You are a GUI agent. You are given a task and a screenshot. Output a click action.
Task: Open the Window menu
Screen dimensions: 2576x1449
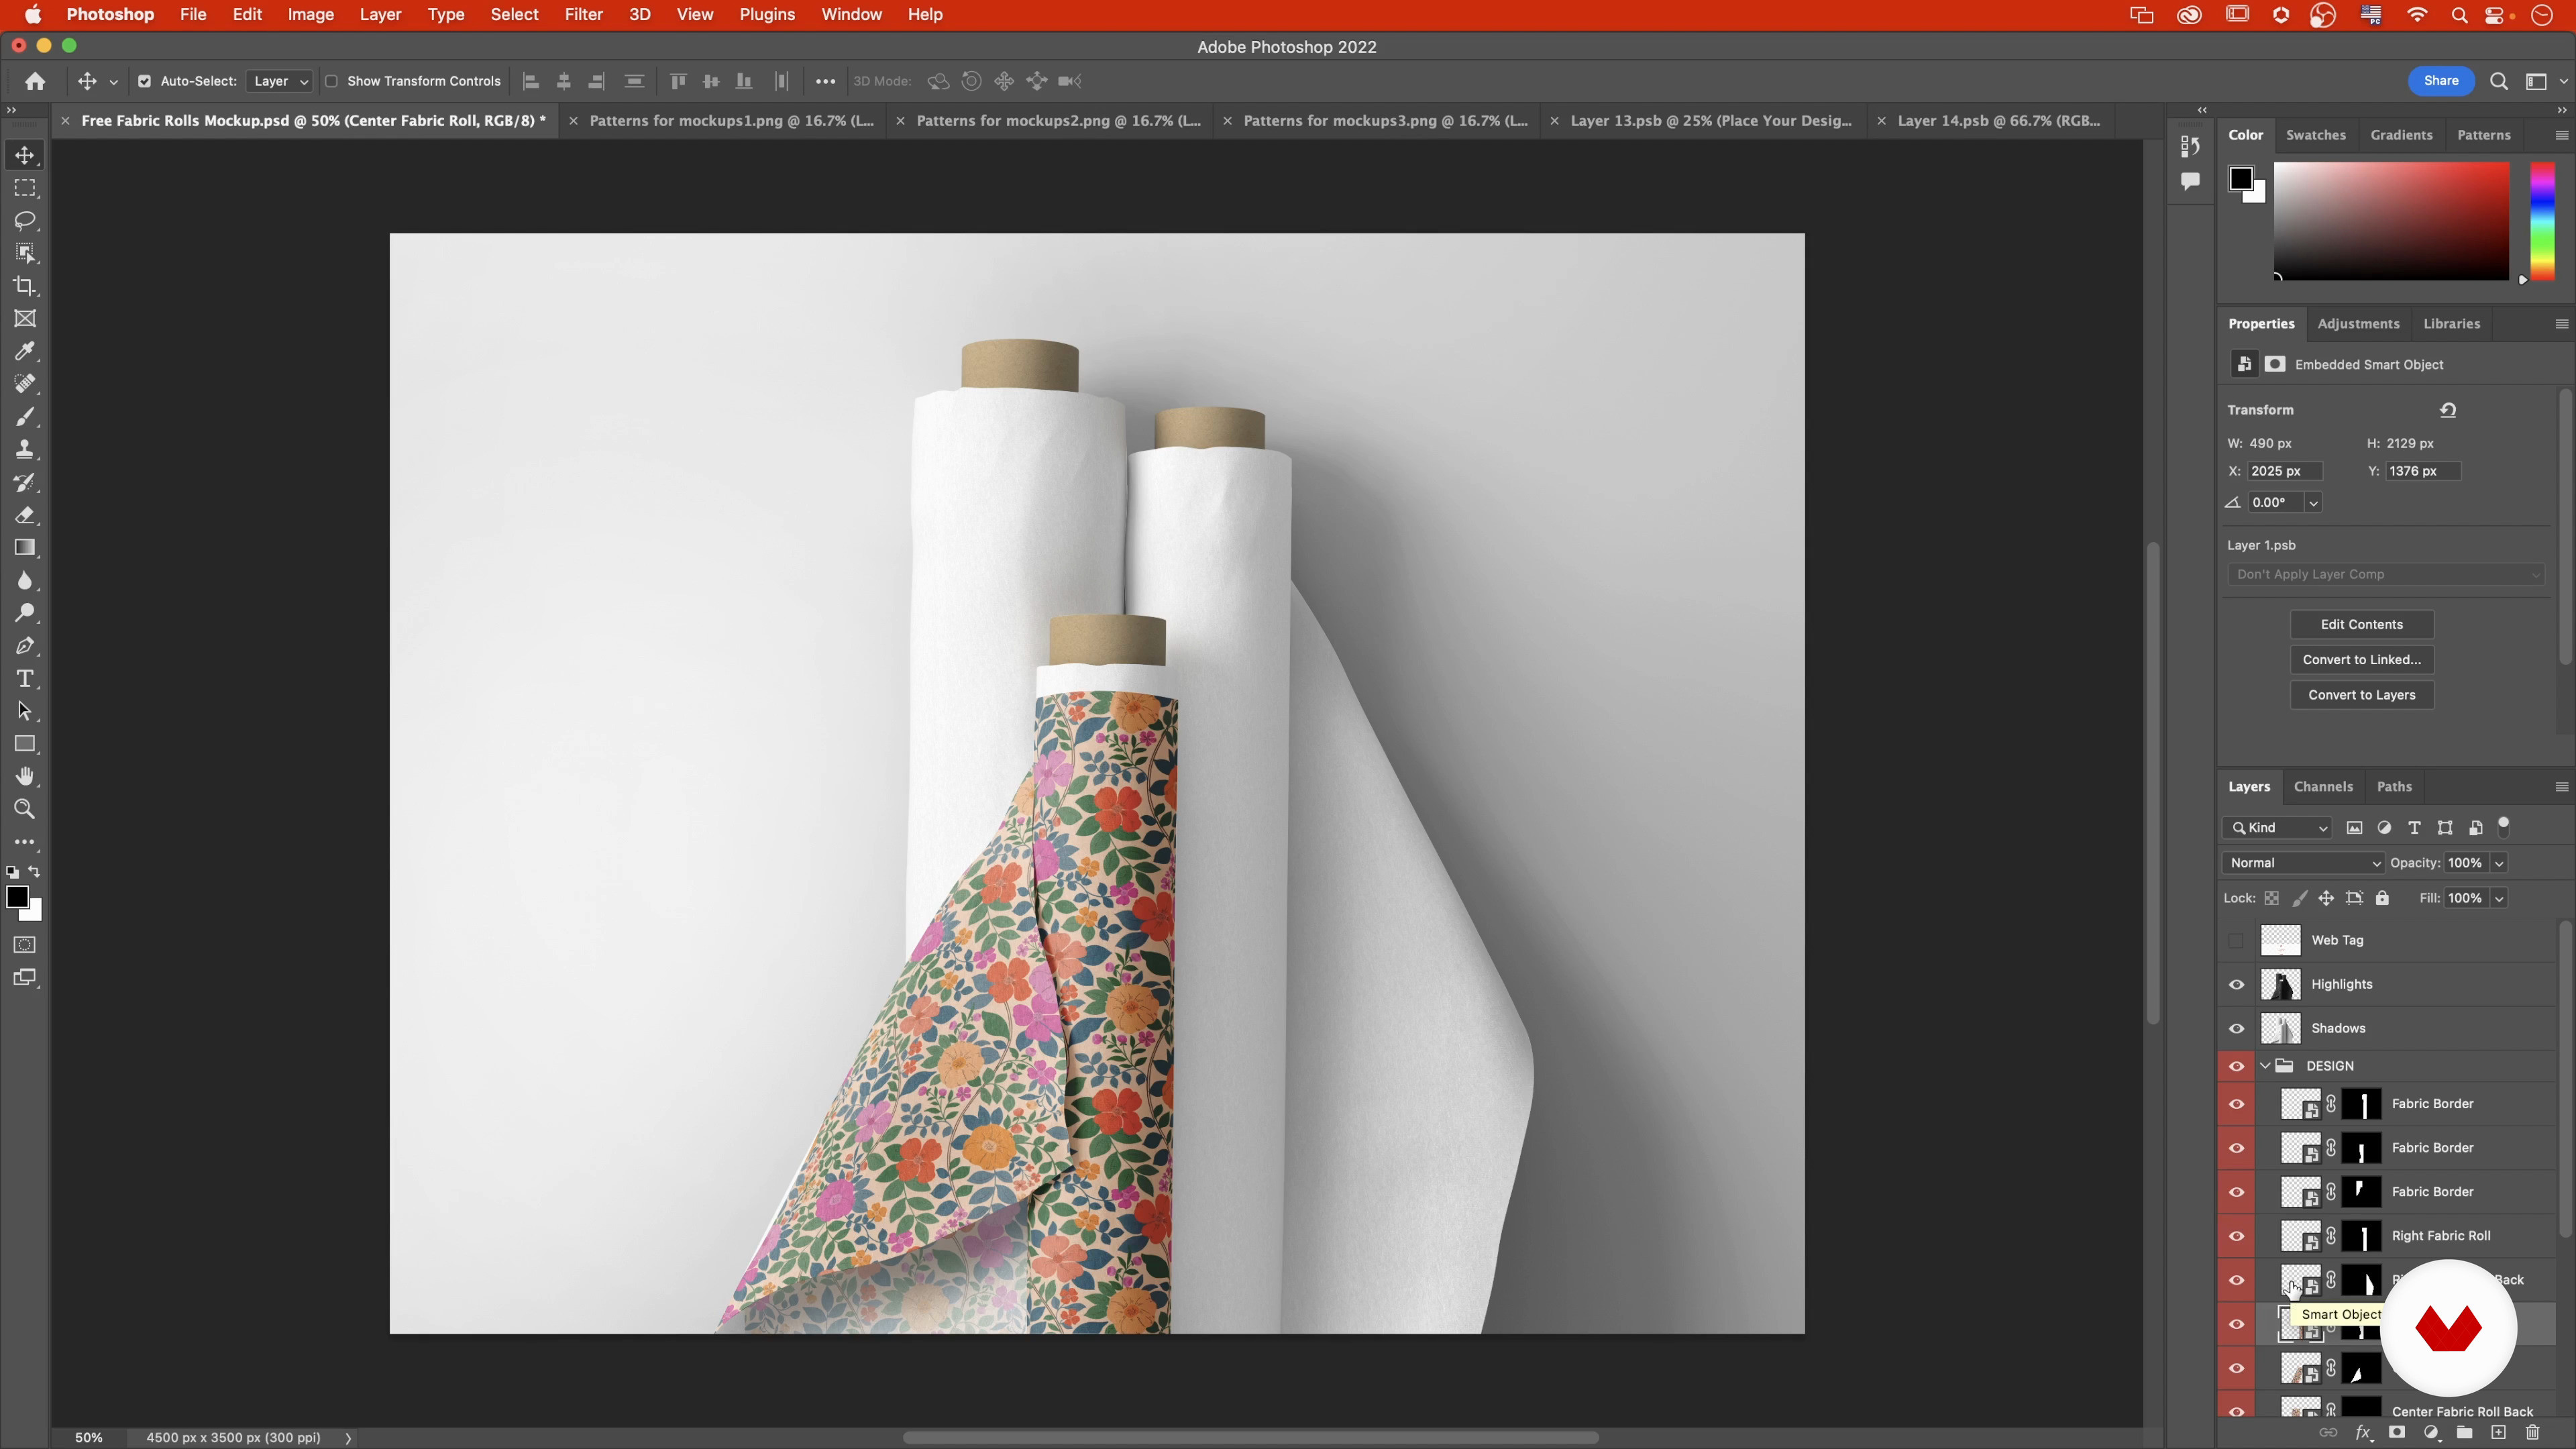(x=851, y=14)
